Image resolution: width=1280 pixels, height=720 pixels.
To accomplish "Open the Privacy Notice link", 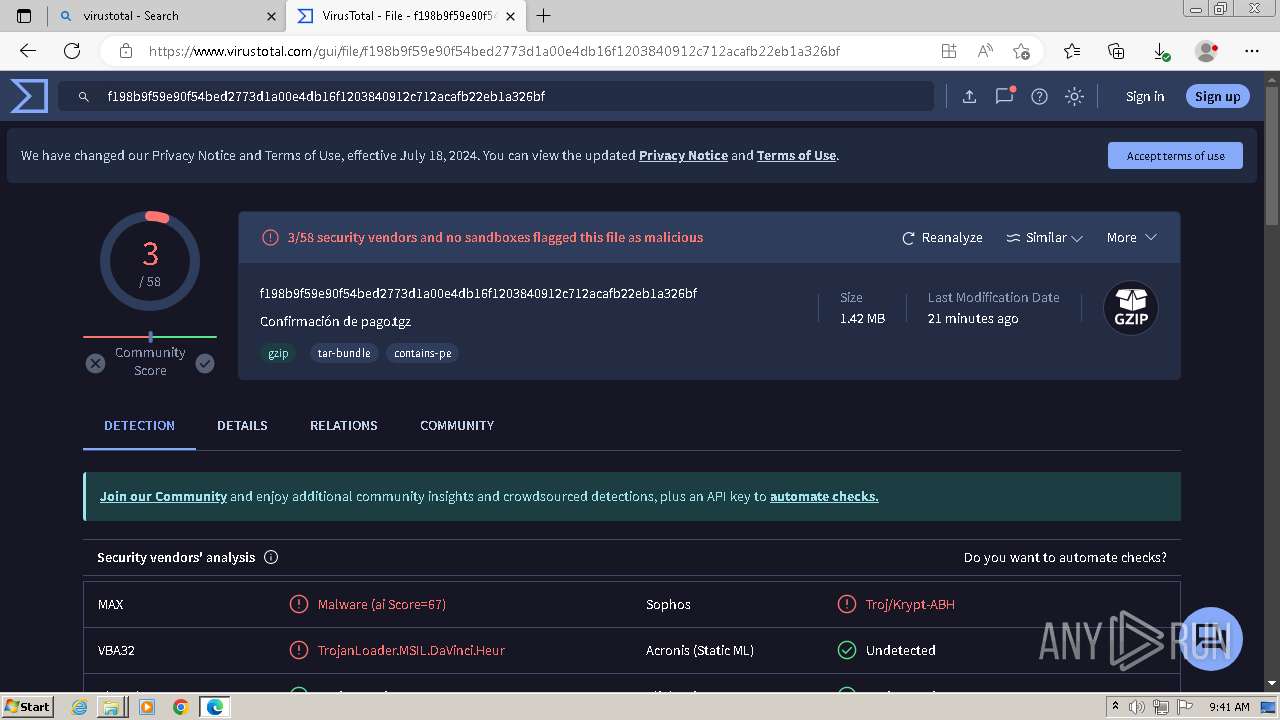I will [x=683, y=155].
